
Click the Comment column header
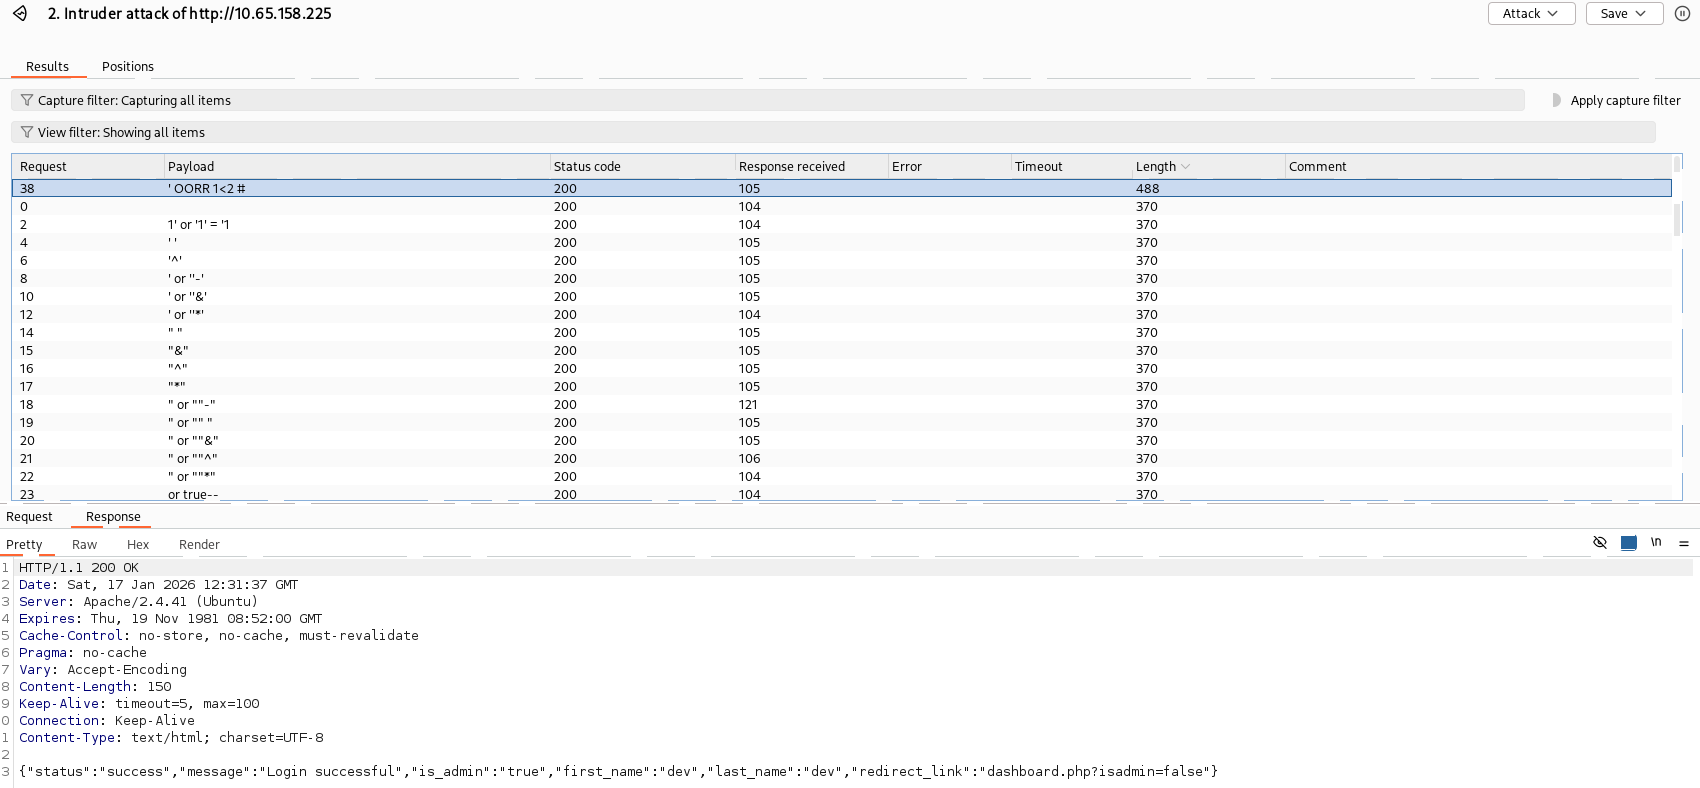click(x=1478, y=166)
